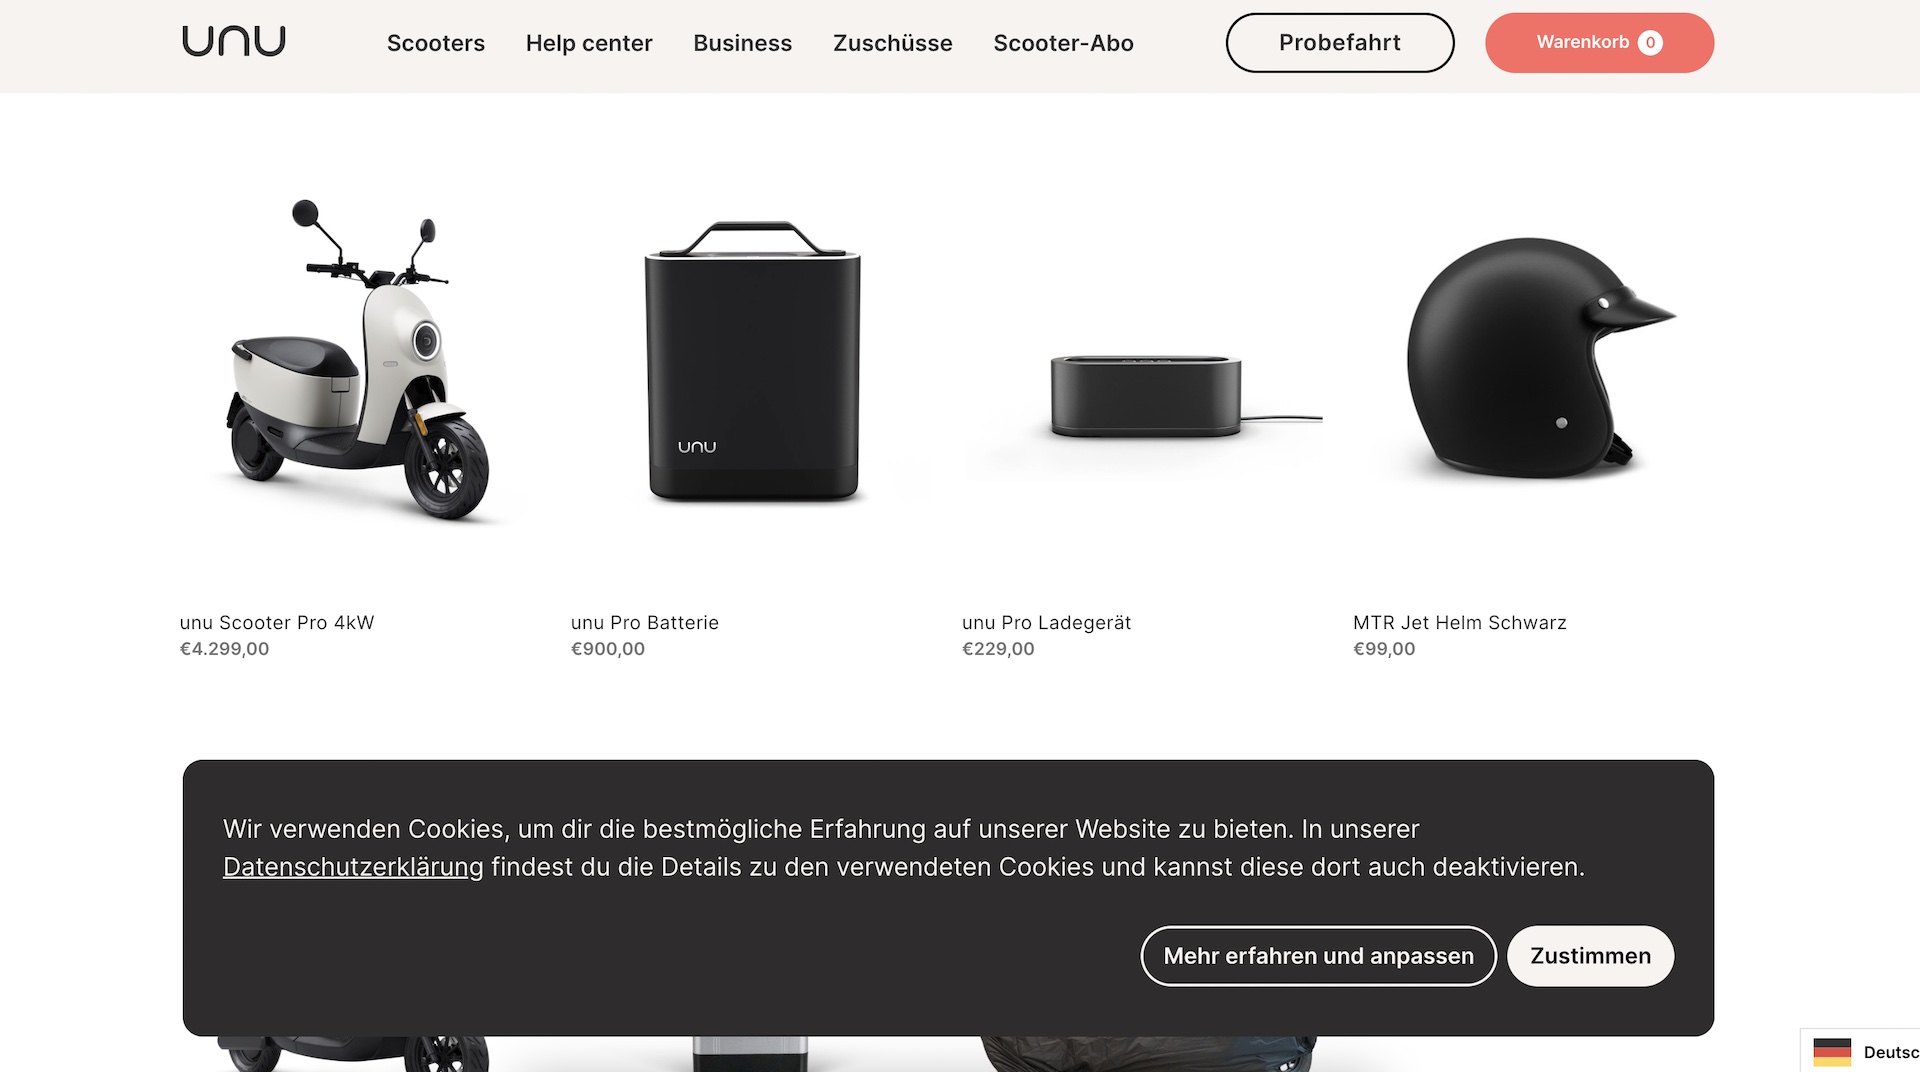Image resolution: width=1920 pixels, height=1072 pixels.
Task: Click the cart count badge
Action: 1650,43
